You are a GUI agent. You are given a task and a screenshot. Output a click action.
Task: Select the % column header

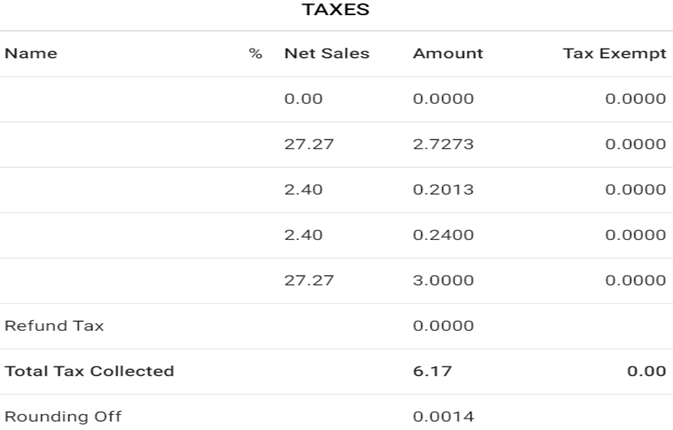(x=255, y=54)
